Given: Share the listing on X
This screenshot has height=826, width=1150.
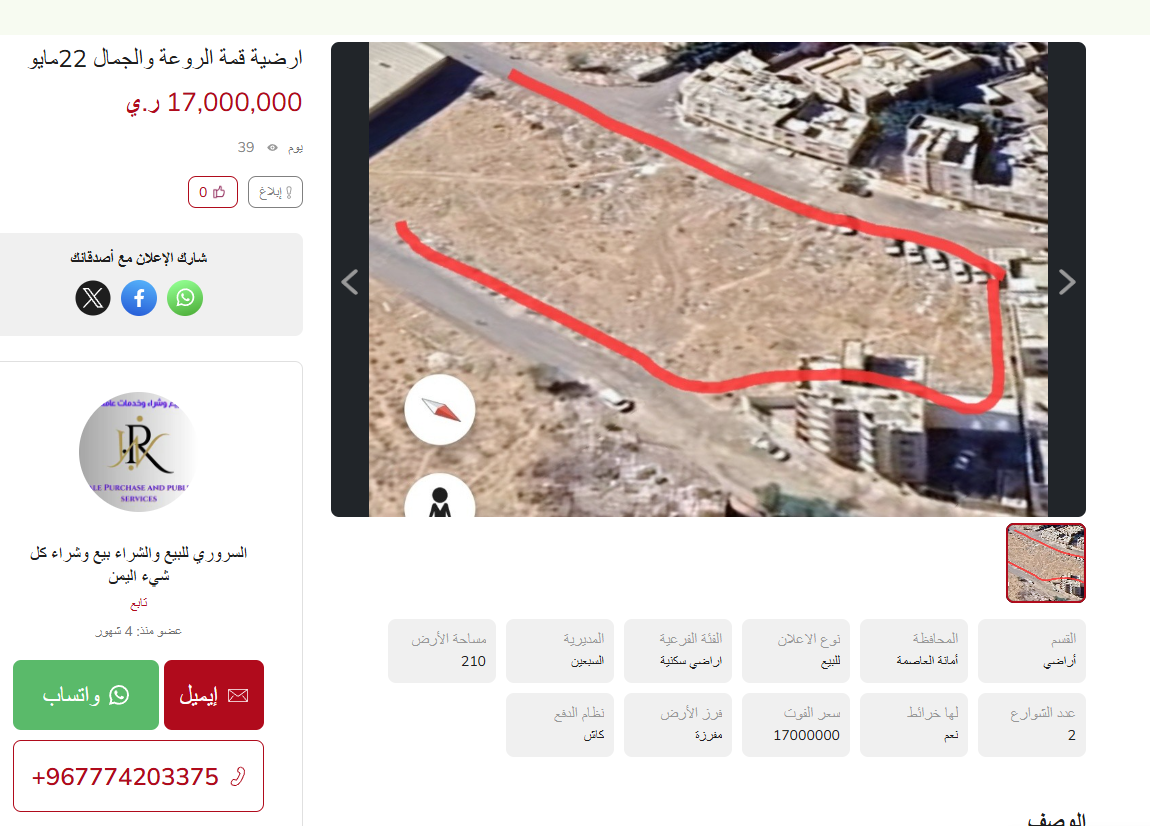Looking at the screenshot, I should (x=93, y=298).
